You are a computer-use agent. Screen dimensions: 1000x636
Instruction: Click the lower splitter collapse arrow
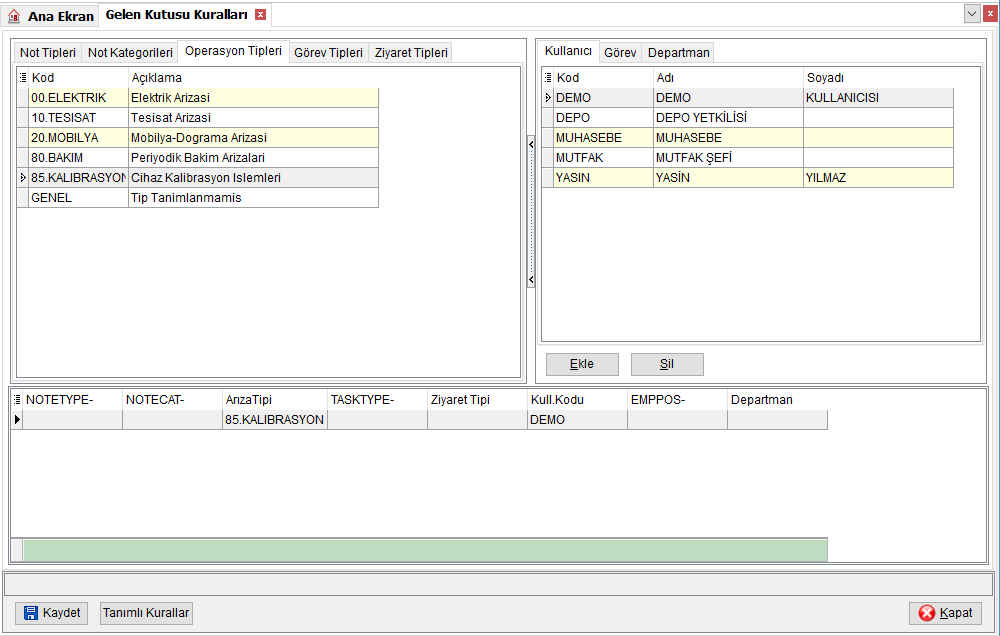(x=531, y=279)
